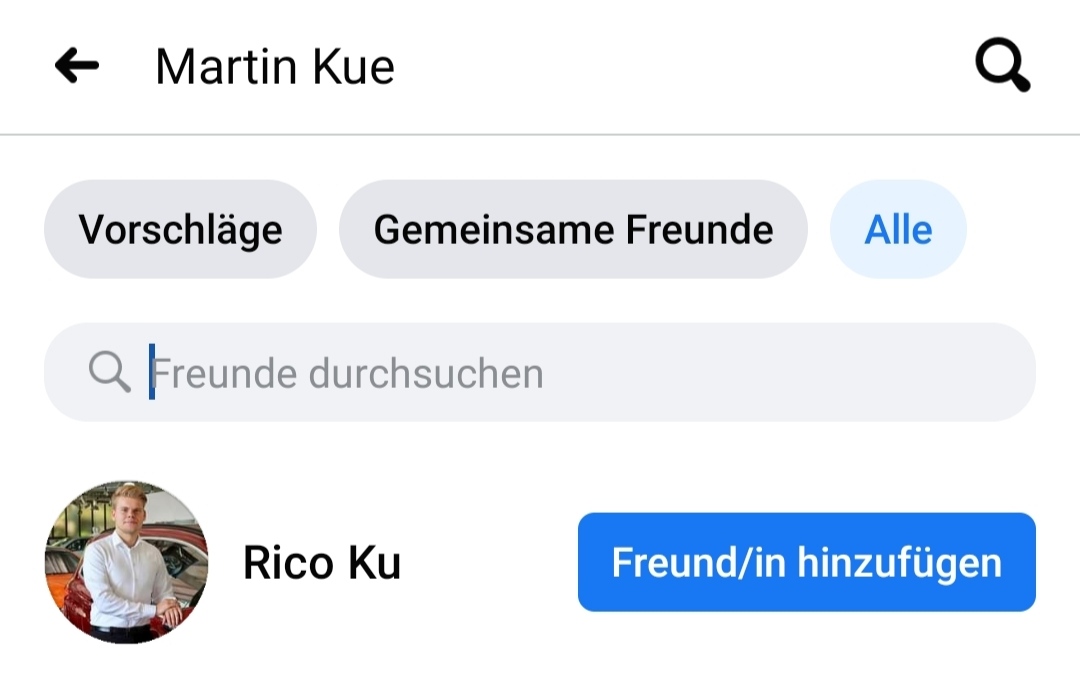This screenshot has height=678, width=1080.
Task: Tap the round avatar next to Rico Ku
Action: 127,562
